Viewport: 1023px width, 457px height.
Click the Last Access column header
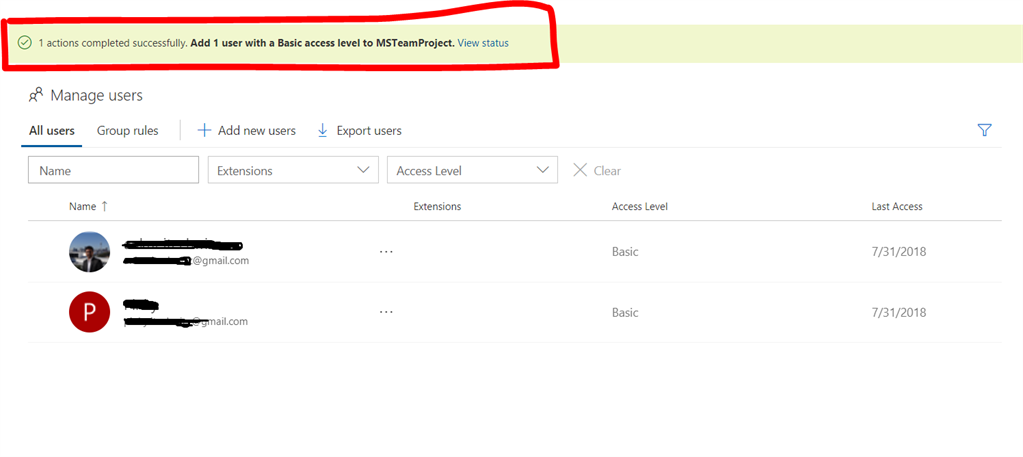897,206
